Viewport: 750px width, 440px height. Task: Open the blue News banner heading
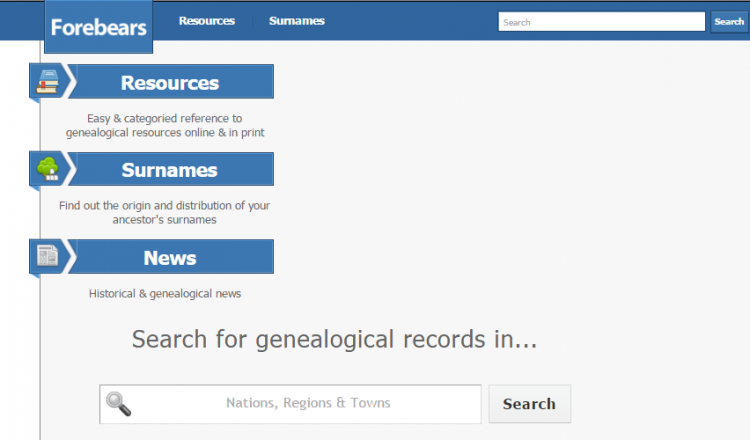pyautogui.click(x=170, y=258)
